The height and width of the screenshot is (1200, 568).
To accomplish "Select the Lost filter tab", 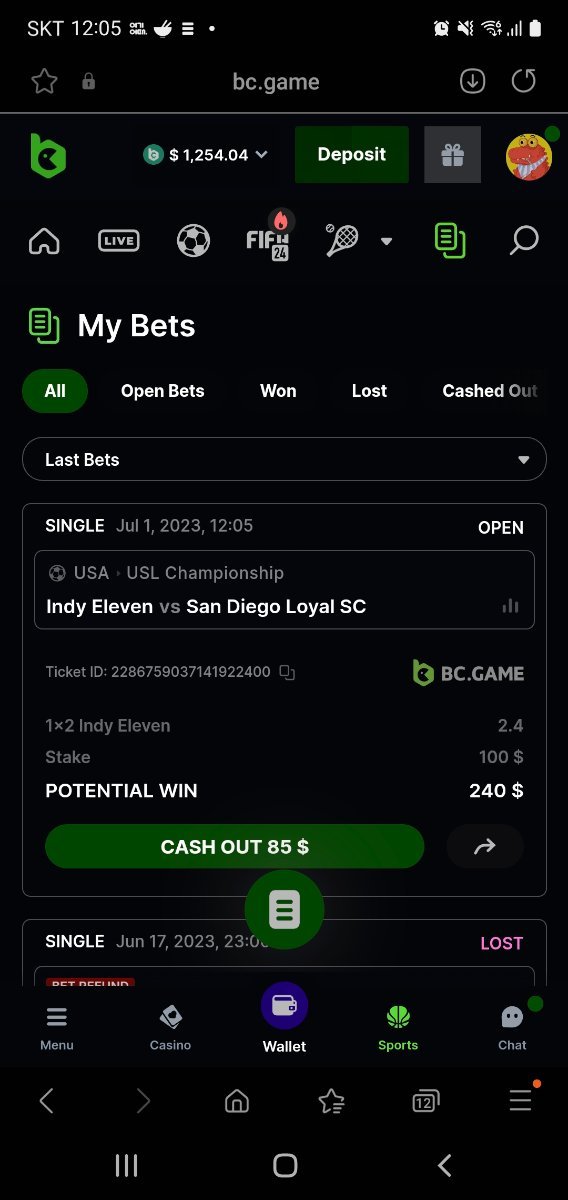I will [x=369, y=391].
